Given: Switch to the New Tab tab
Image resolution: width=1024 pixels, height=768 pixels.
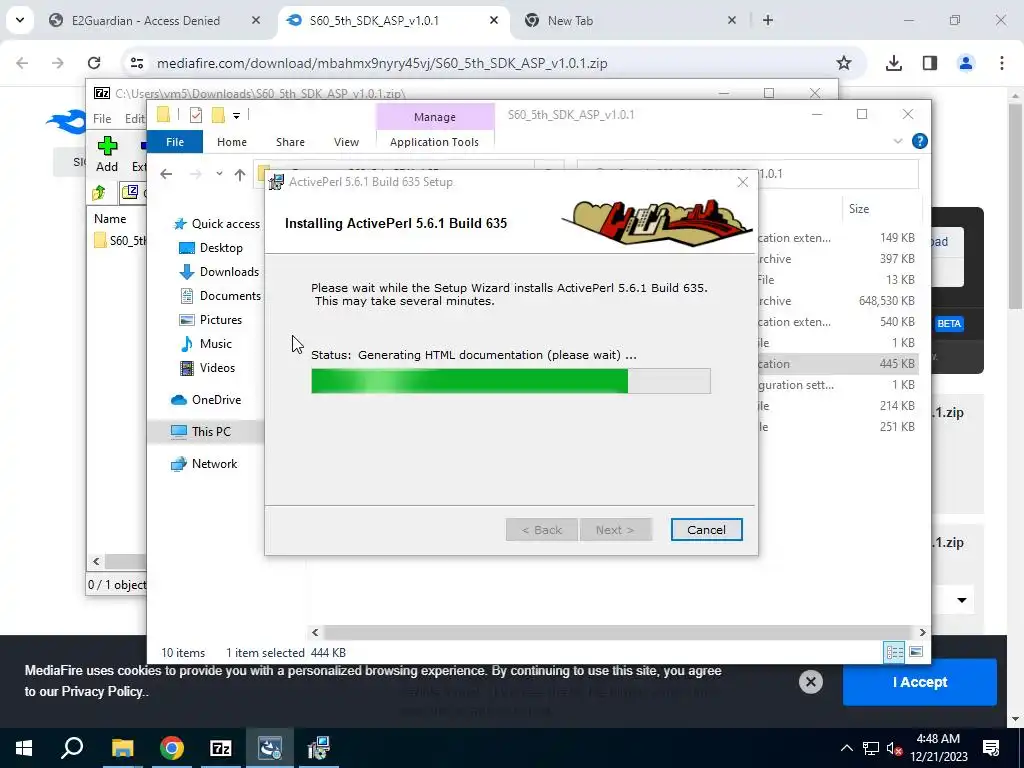Looking at the screenshot, I should 570,20.
